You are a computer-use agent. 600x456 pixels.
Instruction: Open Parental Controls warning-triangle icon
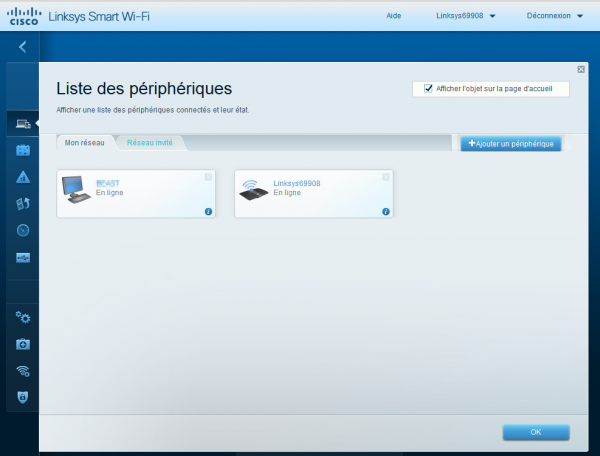click(x=22, y=177)
